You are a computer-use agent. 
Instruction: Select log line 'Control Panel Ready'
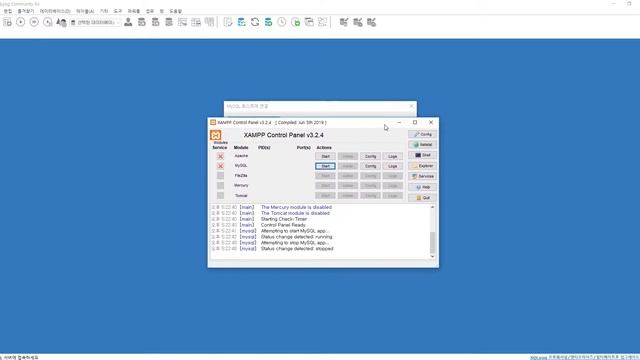283,225
